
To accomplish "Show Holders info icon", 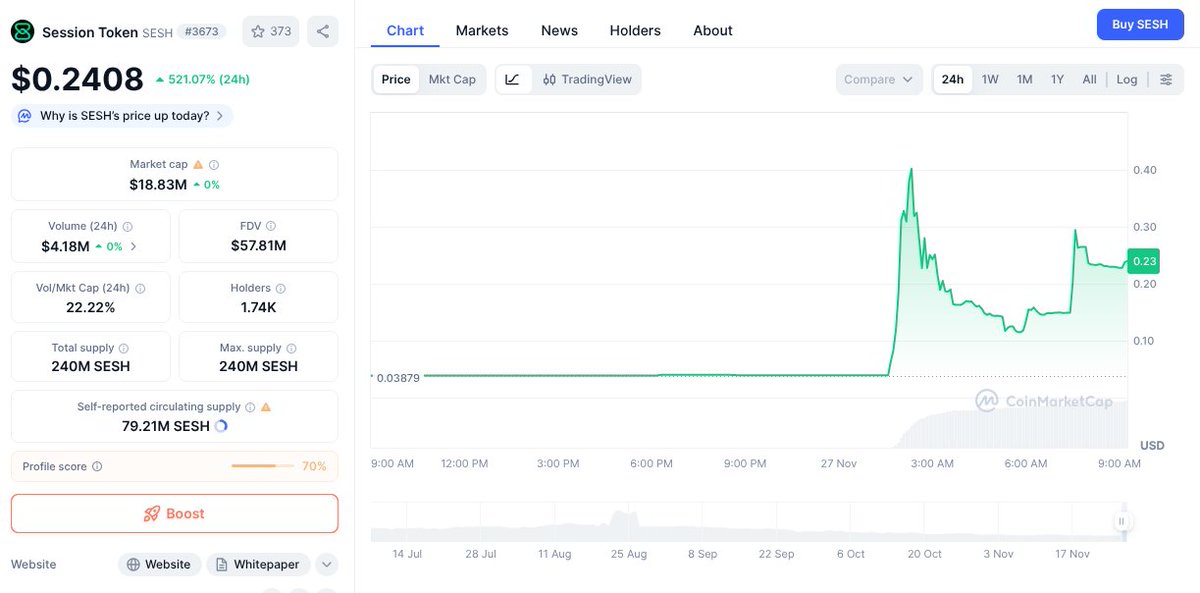I will 280,288.
